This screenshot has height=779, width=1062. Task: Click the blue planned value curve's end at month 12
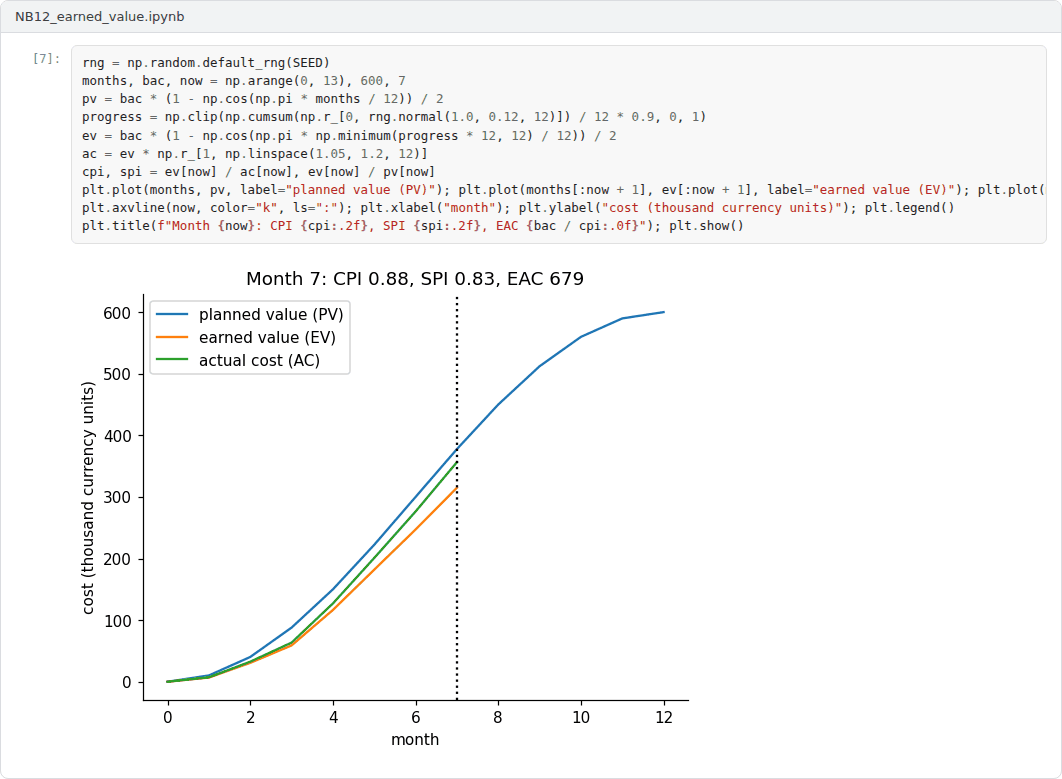(x=664, y=312)
